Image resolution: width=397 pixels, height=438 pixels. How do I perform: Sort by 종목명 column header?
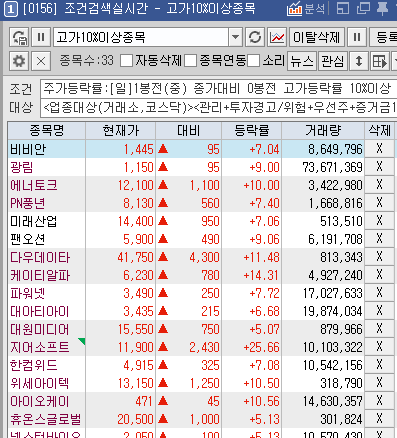pyautogui.click(x=47, y=130)
